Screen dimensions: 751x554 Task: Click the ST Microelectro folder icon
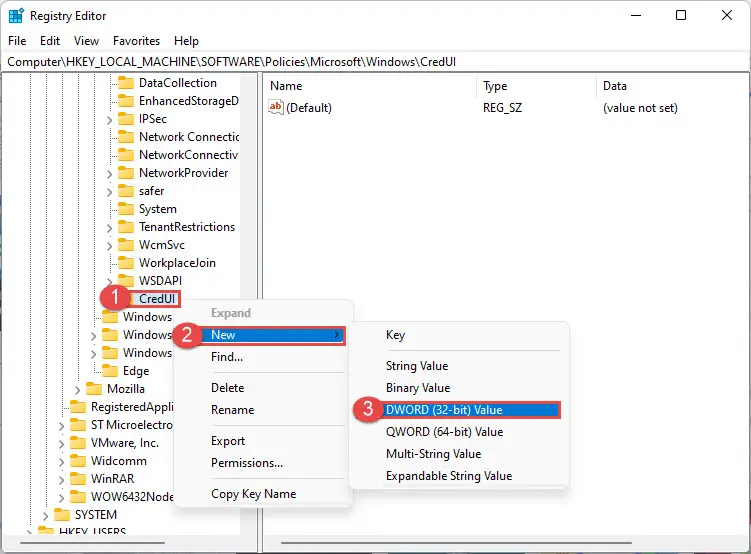coord(78,425)
